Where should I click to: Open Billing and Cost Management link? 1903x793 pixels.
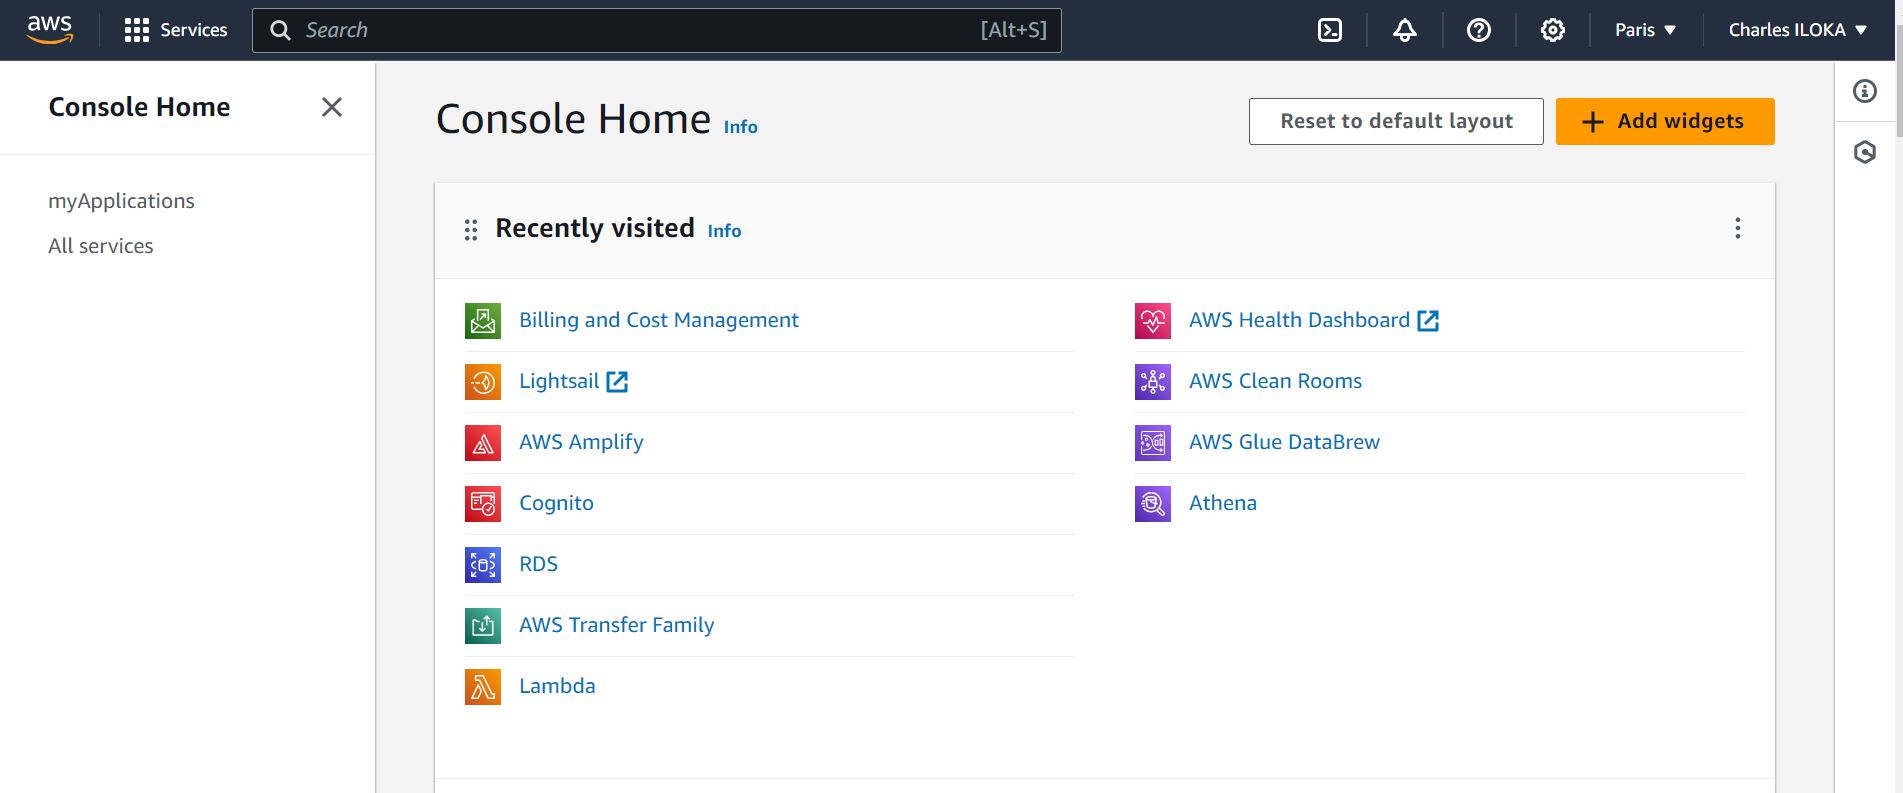click(659, 320)
